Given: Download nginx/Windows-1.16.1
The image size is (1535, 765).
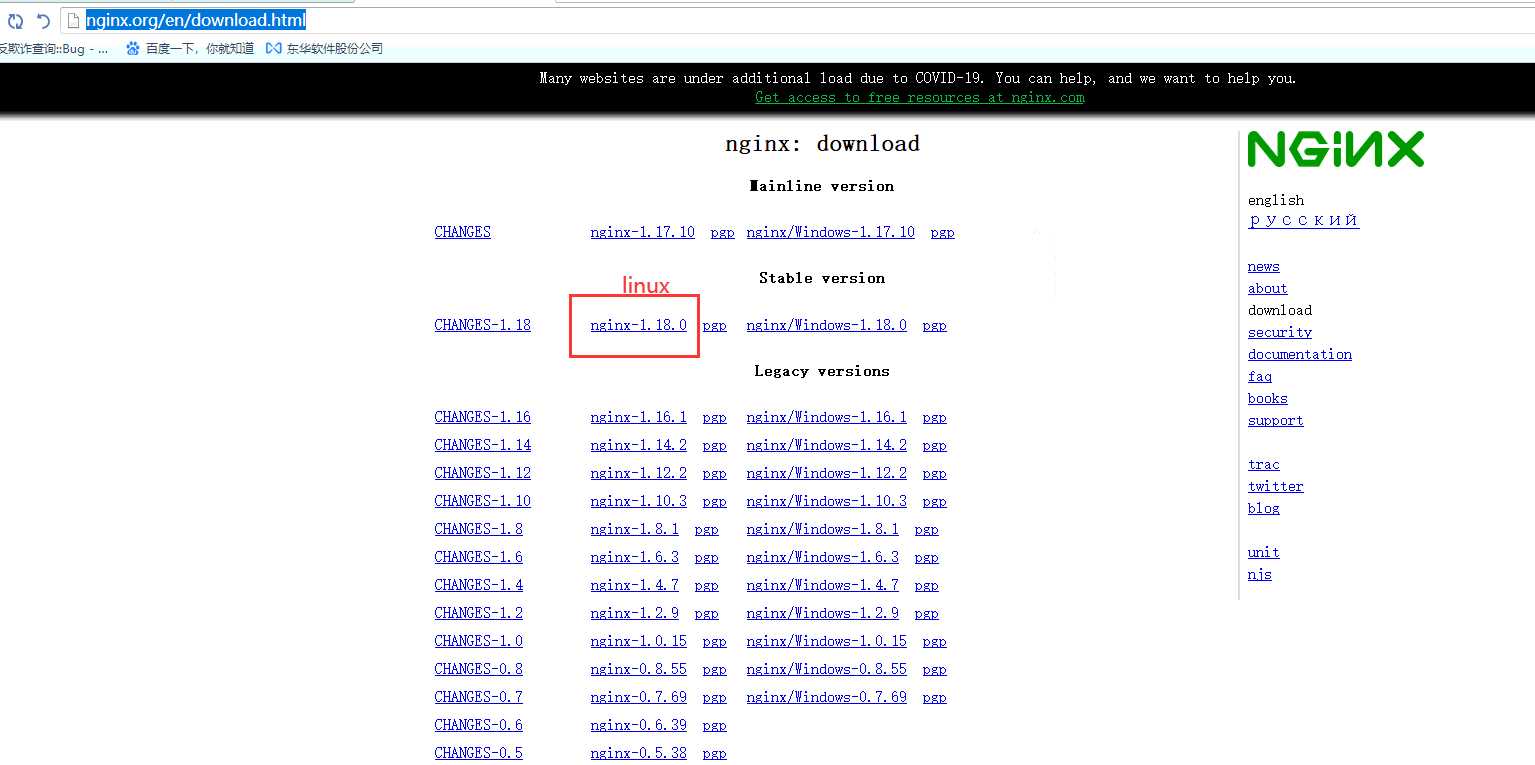Looking at the screenshot, I should click(x=826, y=417).
